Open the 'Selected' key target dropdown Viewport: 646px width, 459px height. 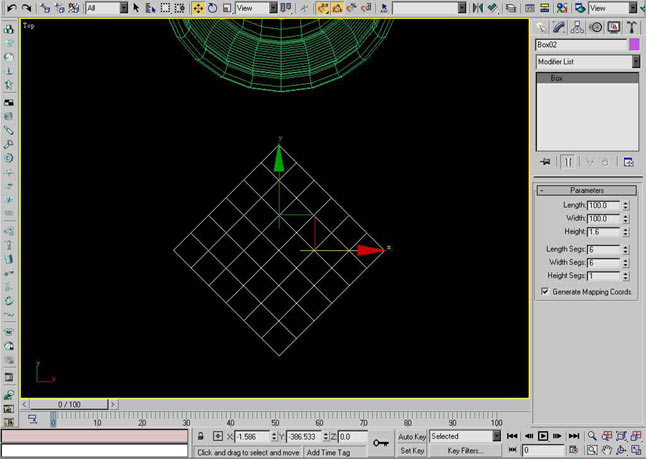pyautogui.click(x=465, y=436)
